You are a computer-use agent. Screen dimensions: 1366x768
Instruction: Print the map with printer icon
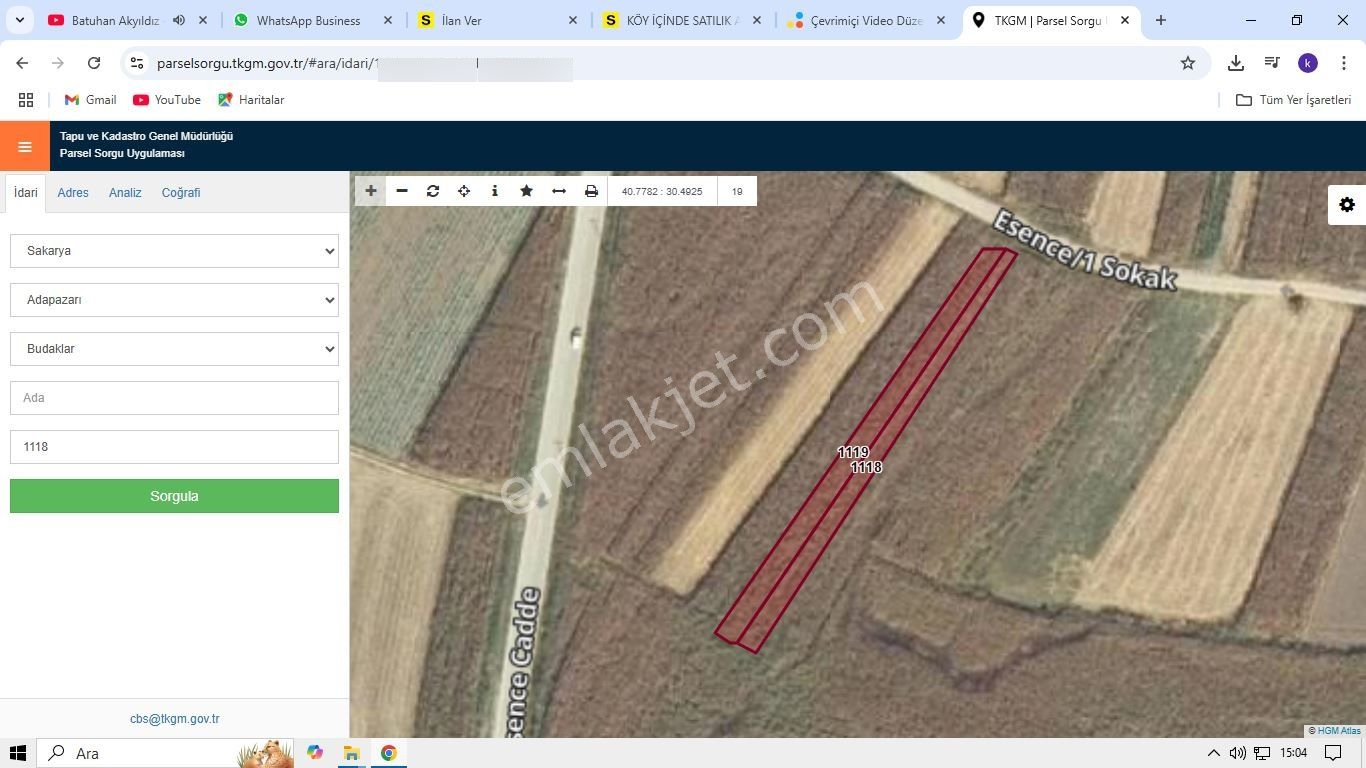pyautogui.click(x=591, y=191)
